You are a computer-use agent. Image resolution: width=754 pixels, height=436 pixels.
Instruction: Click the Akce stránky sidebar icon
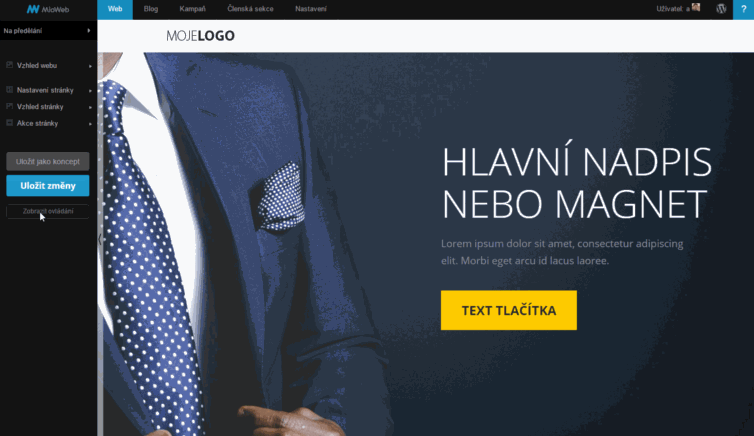pyautogui.click(x=9, y=123)
